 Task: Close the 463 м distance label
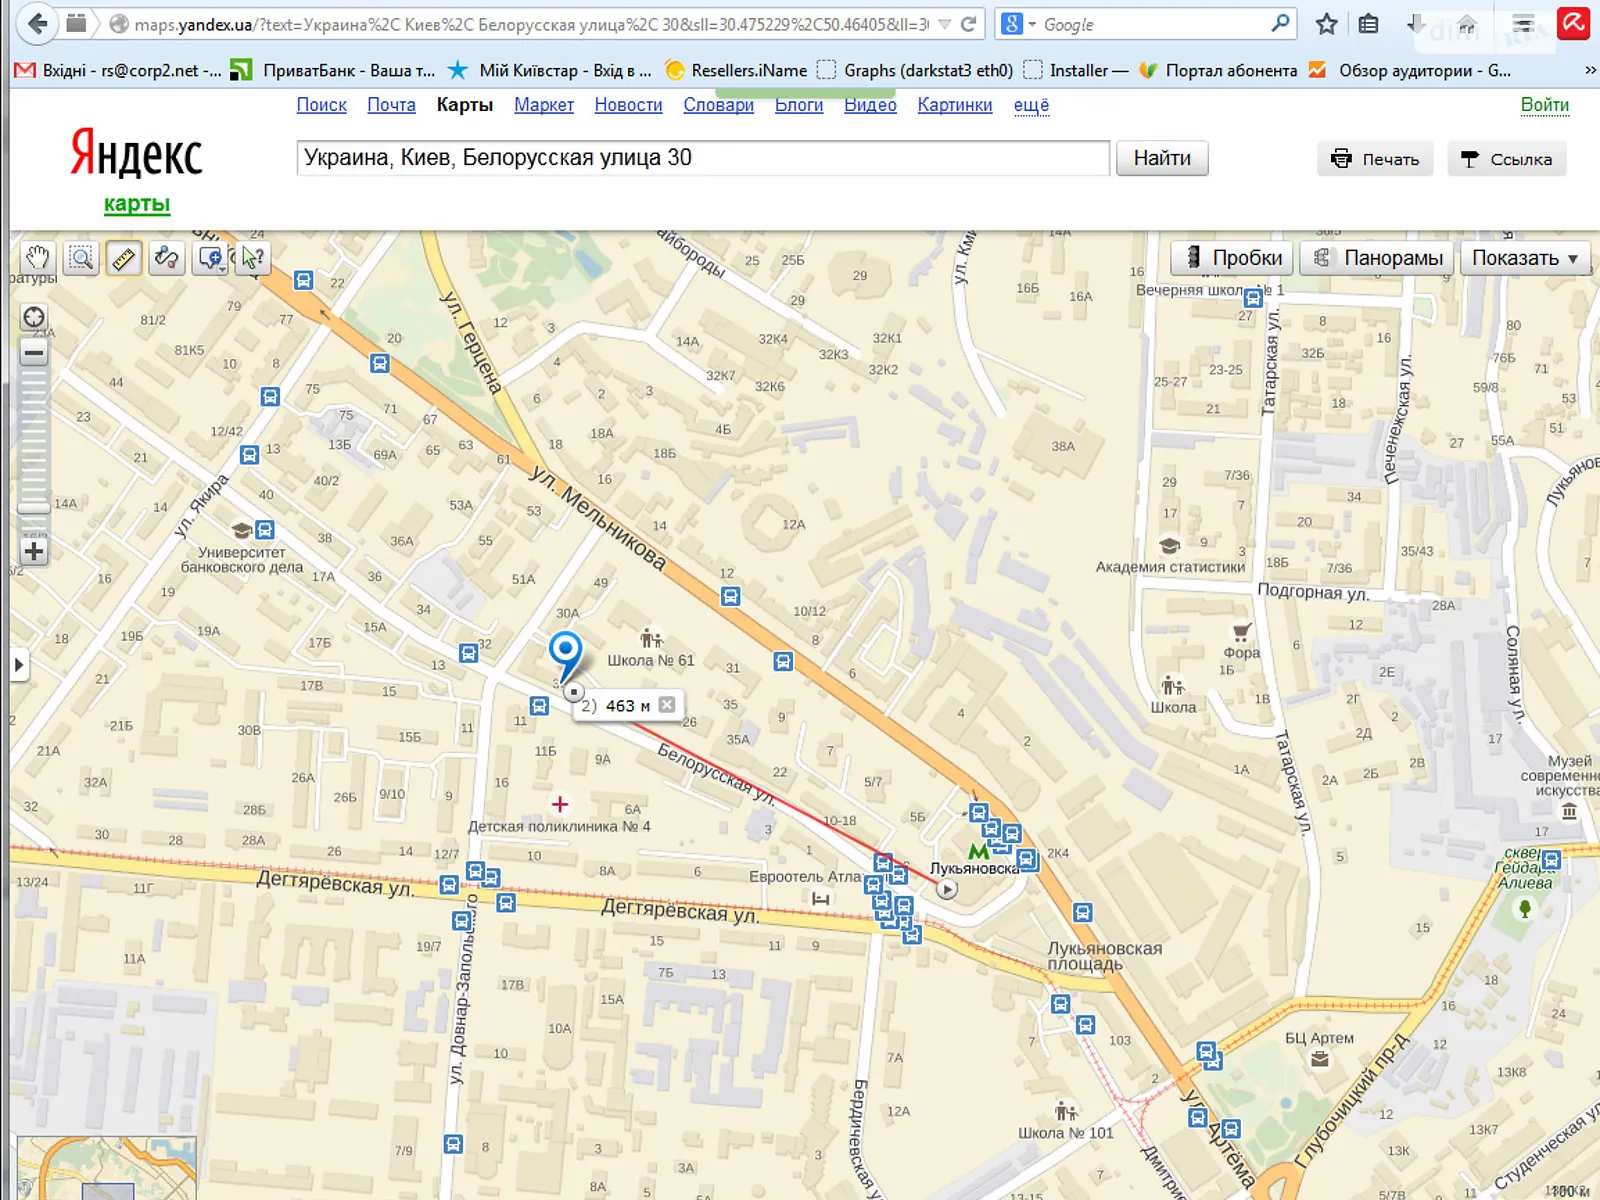[667, 705]
